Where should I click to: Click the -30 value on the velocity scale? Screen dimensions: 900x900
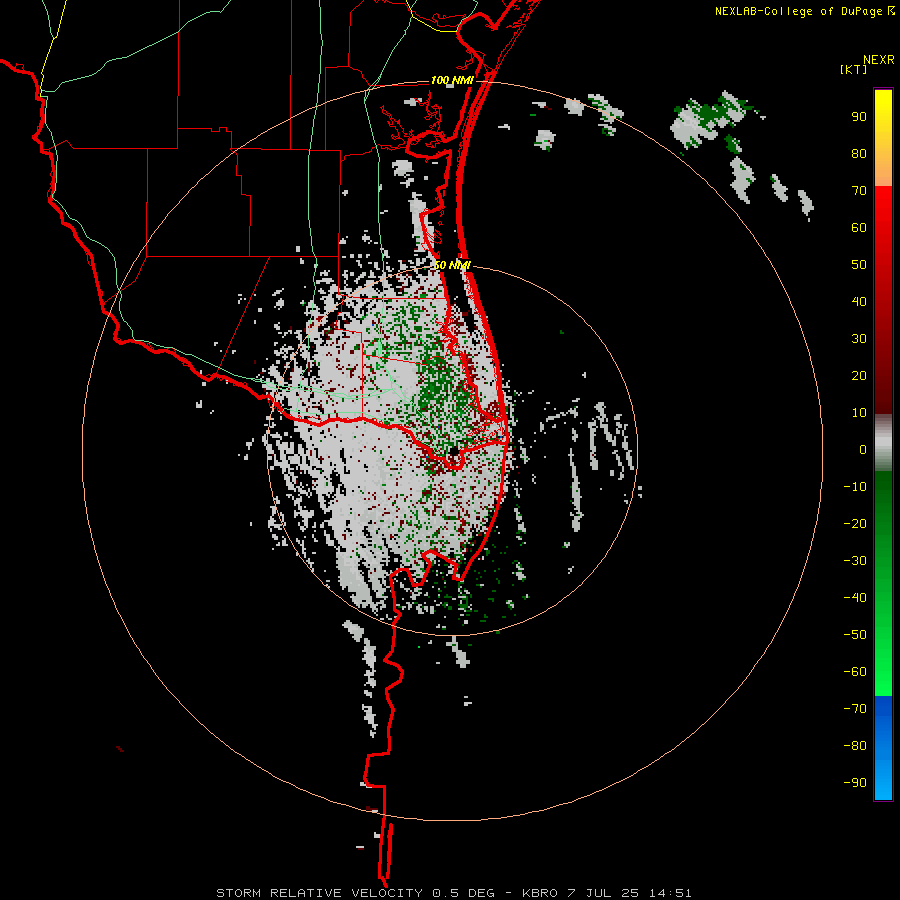pyautogui.click(x=855, y=561)
